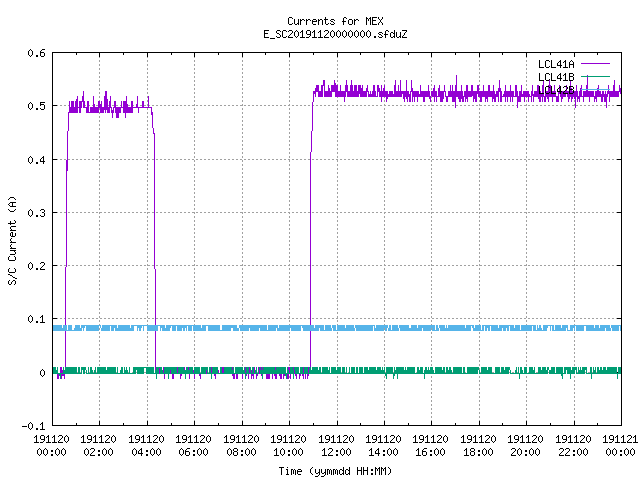Viewport: 640px width, 480px height.
Task: Click the 0 y-axis tick value
Action: click(x=42, y=373)
